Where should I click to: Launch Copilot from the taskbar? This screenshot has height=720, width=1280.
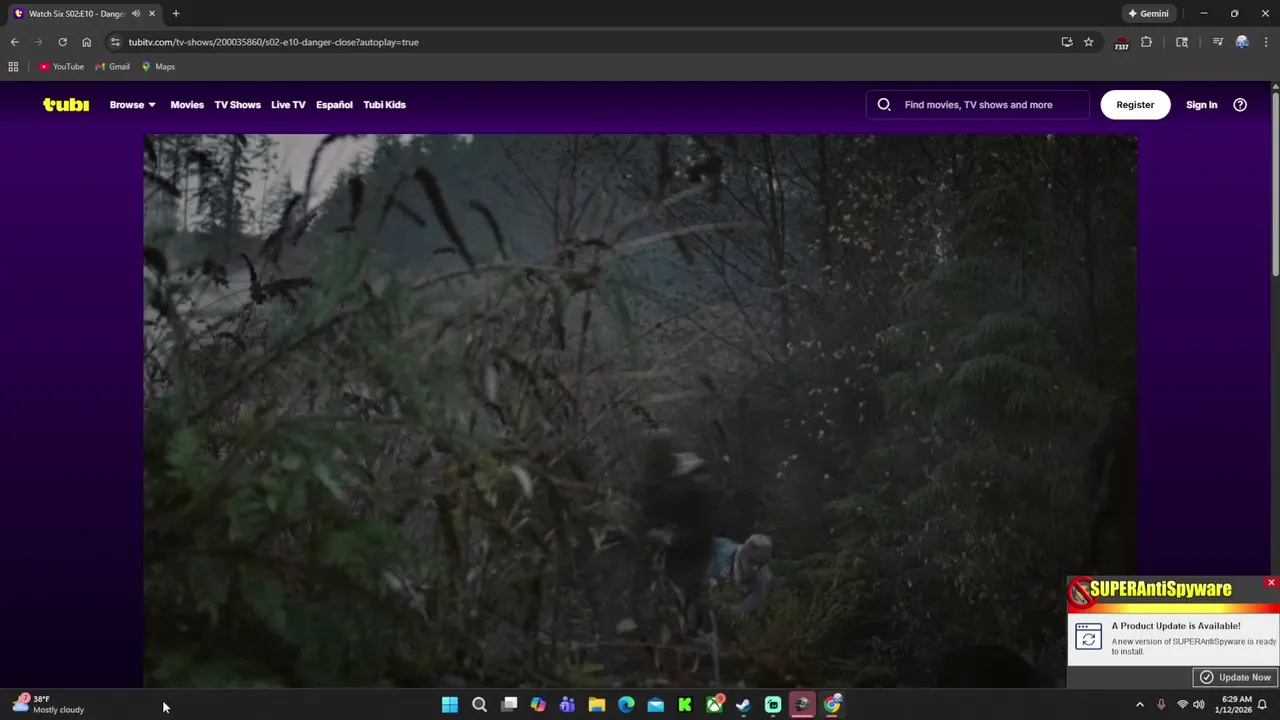pos(538,705)
